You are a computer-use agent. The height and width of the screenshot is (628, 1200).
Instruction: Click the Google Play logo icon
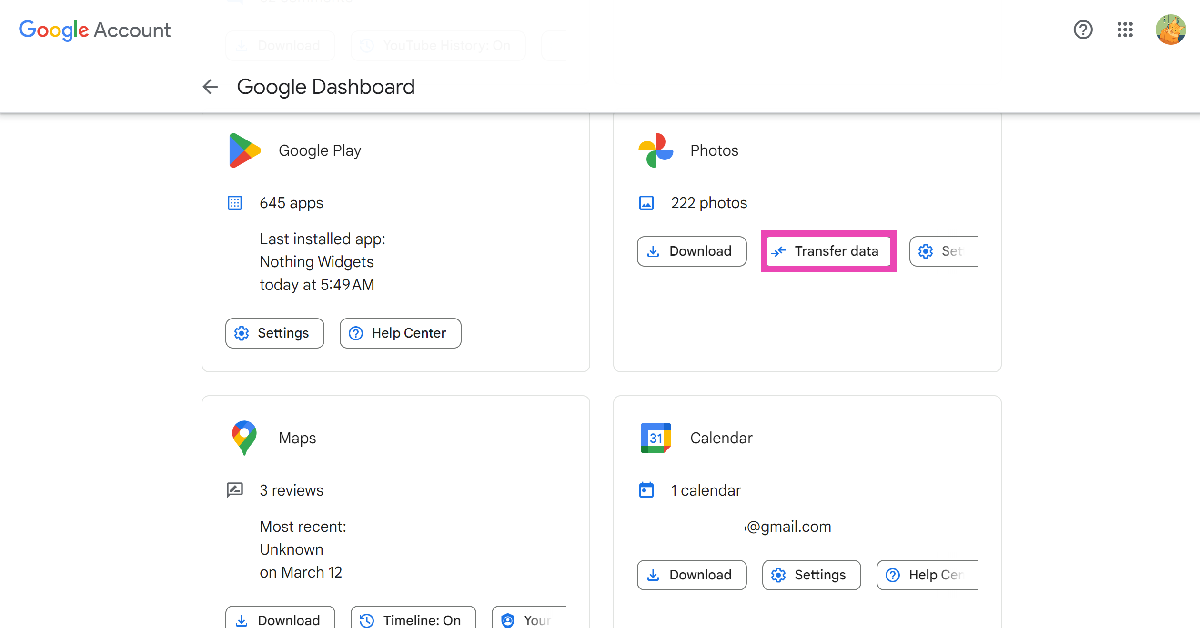pyautogui.click(x=244, y=150)
